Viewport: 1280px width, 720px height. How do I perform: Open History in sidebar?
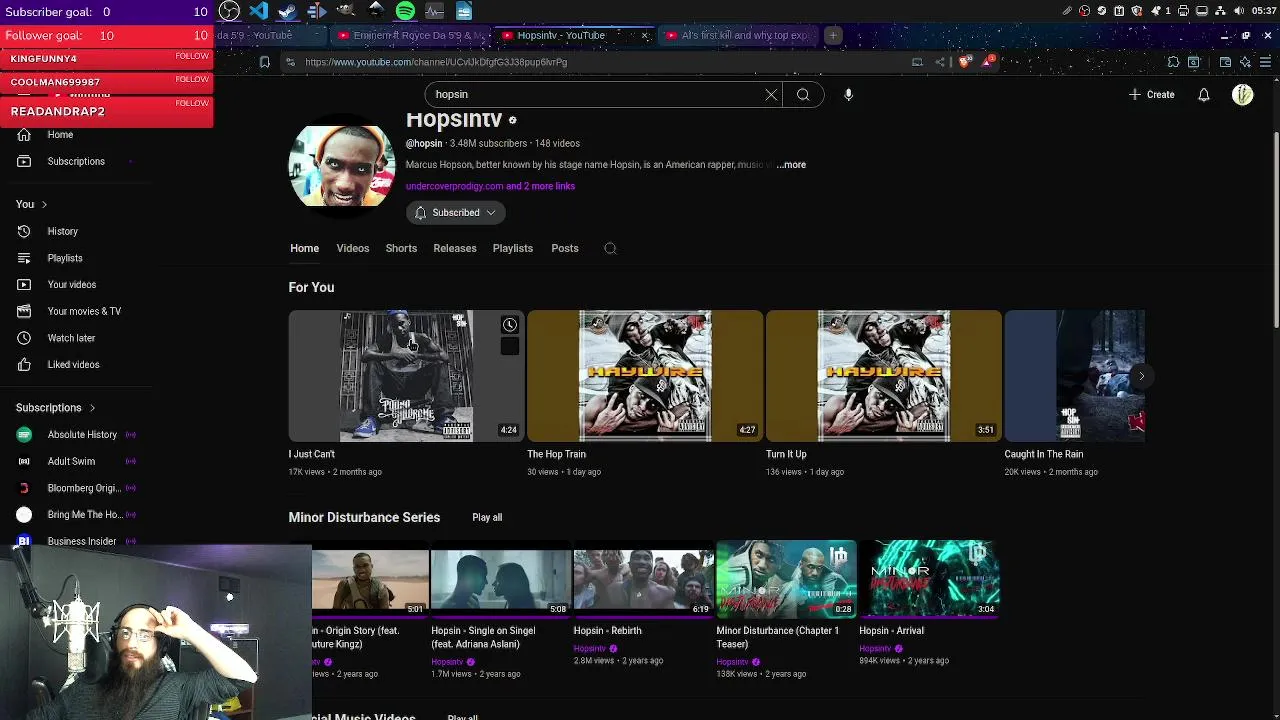point(62,231)
